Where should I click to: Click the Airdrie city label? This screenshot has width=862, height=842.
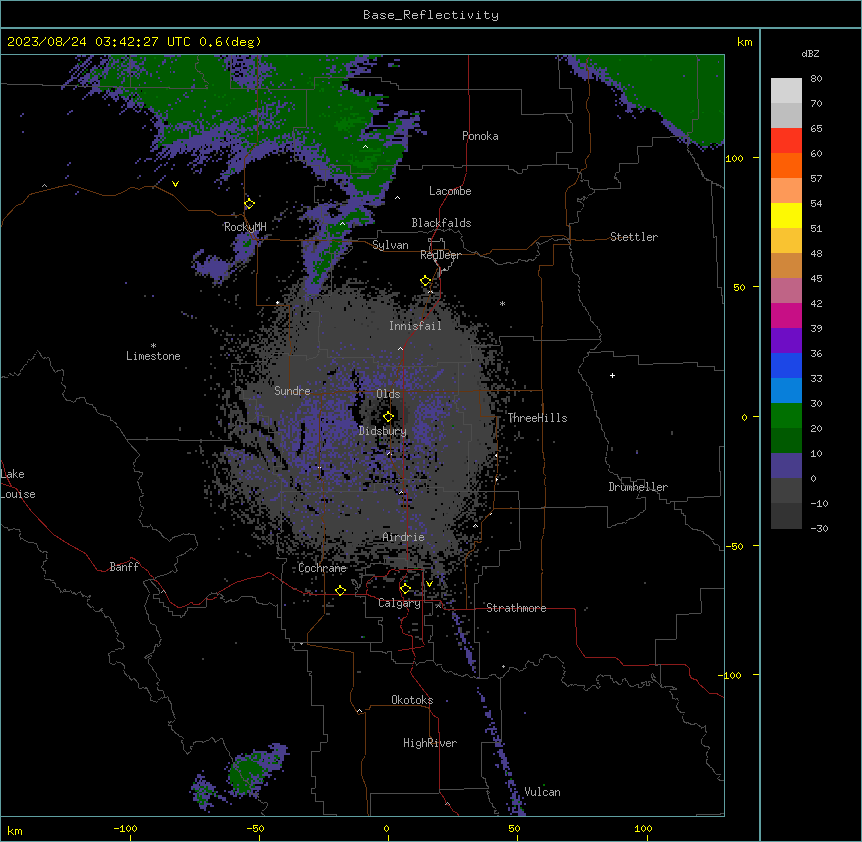403,537
